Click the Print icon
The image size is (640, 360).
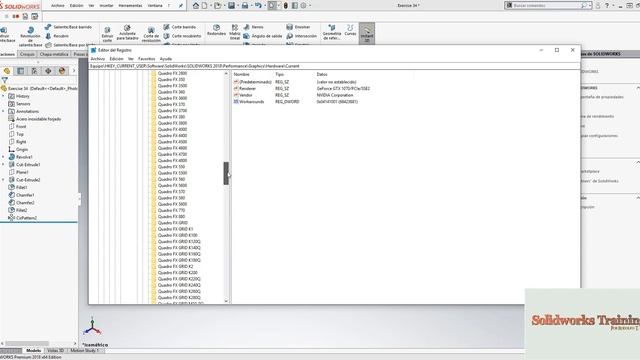pos(245,5)
